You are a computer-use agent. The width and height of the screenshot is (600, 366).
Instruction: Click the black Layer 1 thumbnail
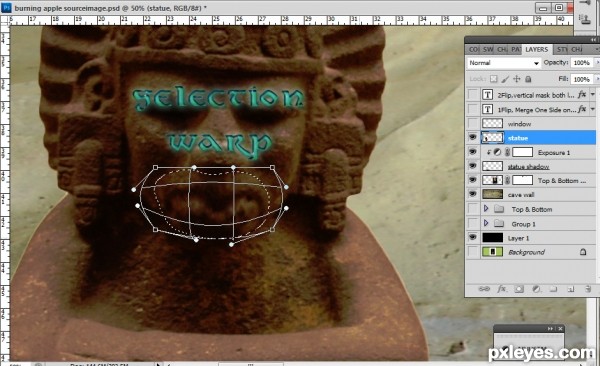[492, 238]
